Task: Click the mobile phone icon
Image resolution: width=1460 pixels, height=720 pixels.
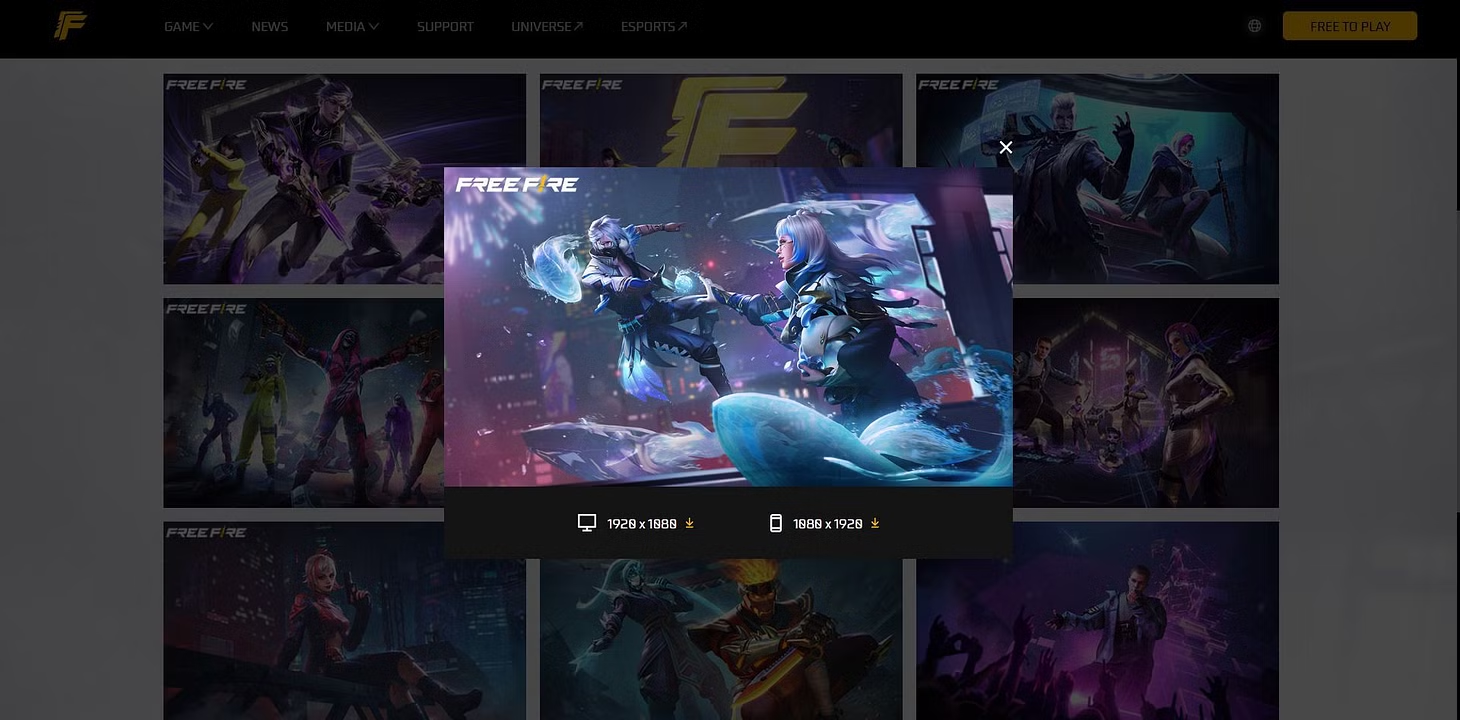Action: [x=775, y=523]
